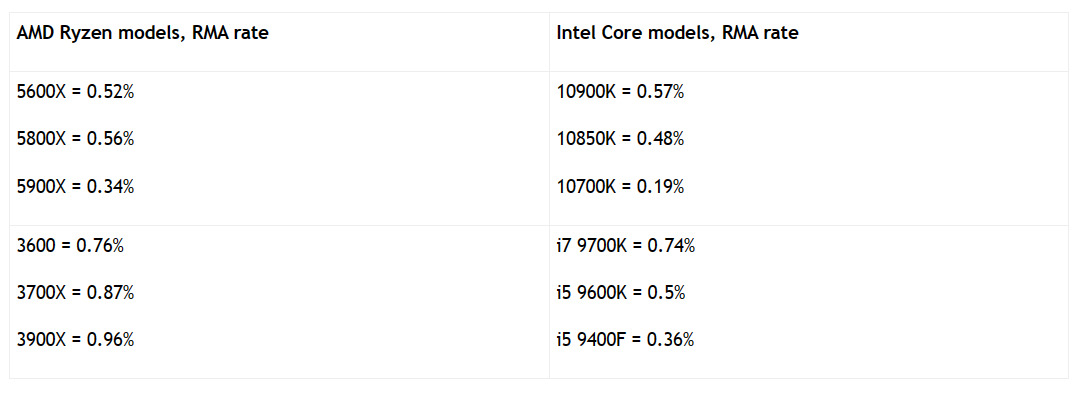Click the 3600 = 0.76% line
1087x407 pixels.
[x=70, y=245]
